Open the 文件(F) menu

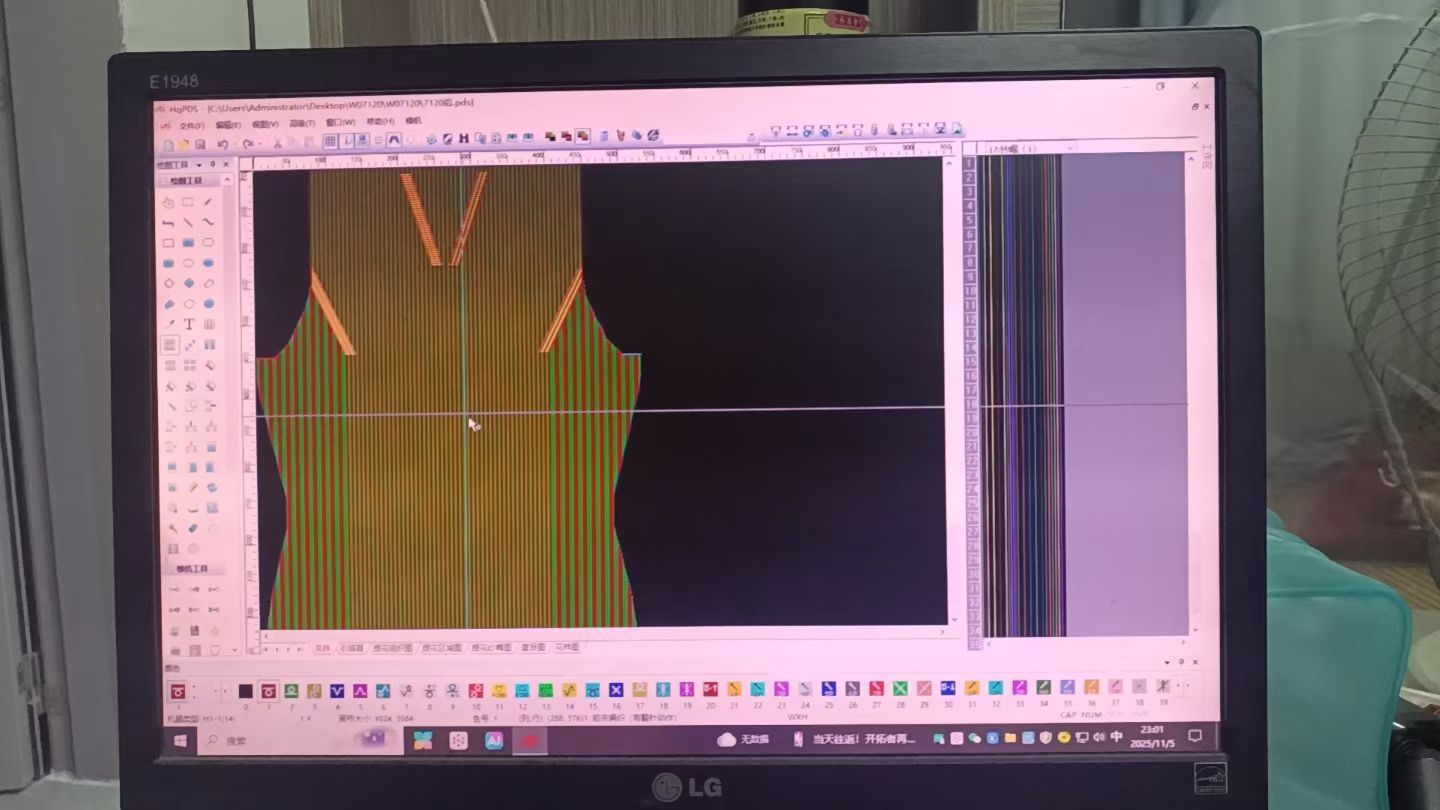(x=191, y=126)
